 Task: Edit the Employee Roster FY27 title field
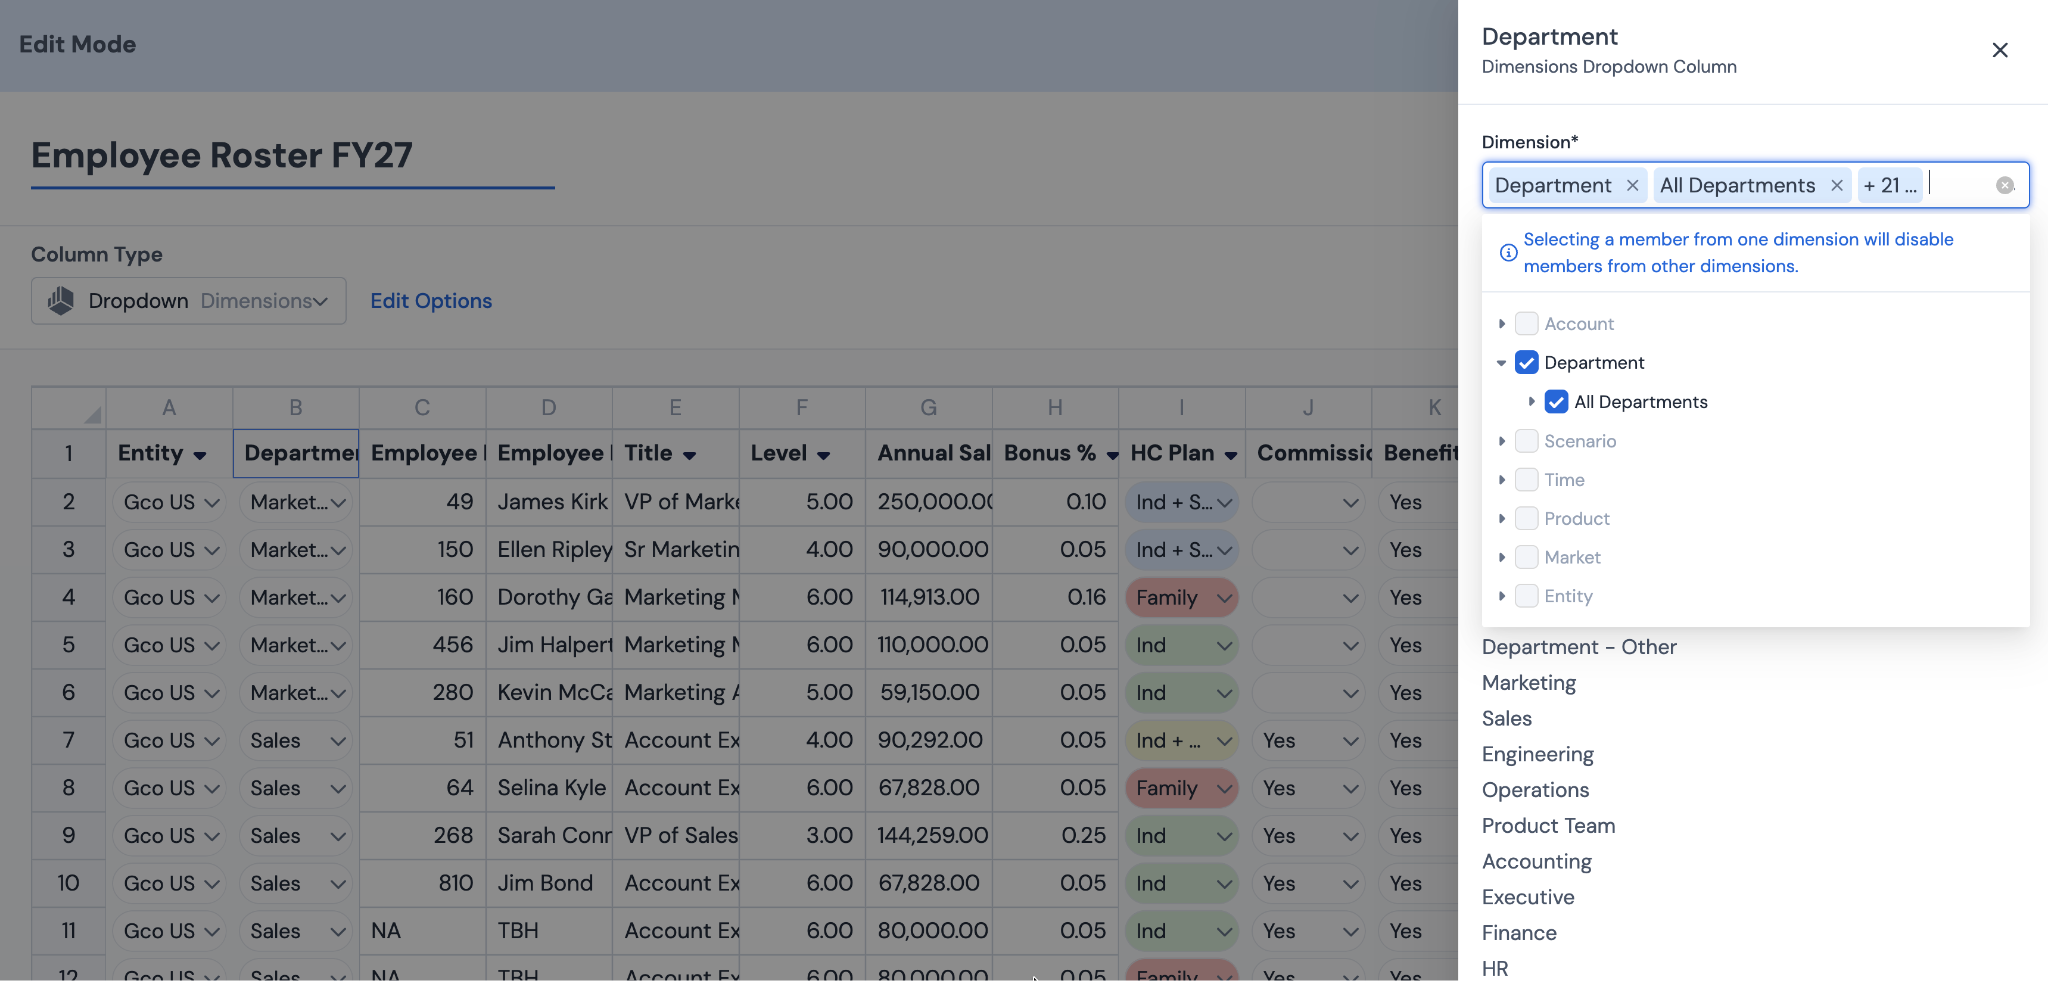click(293, 157)
